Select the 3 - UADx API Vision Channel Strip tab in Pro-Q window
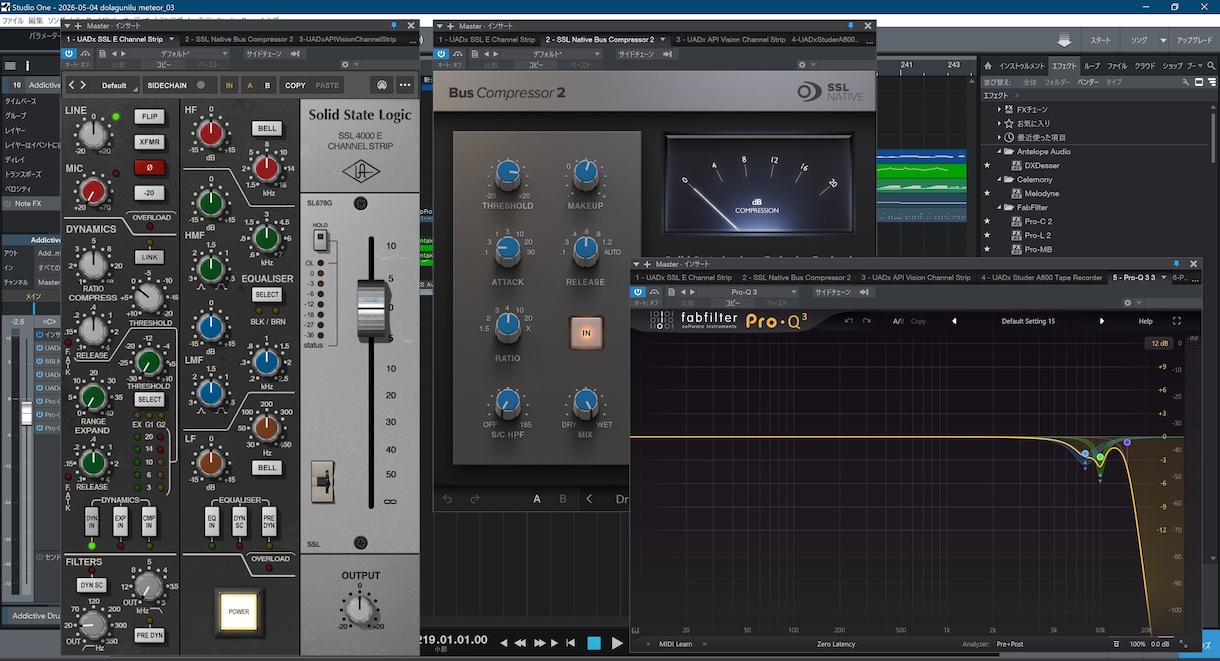 click(x=917, y=277)
